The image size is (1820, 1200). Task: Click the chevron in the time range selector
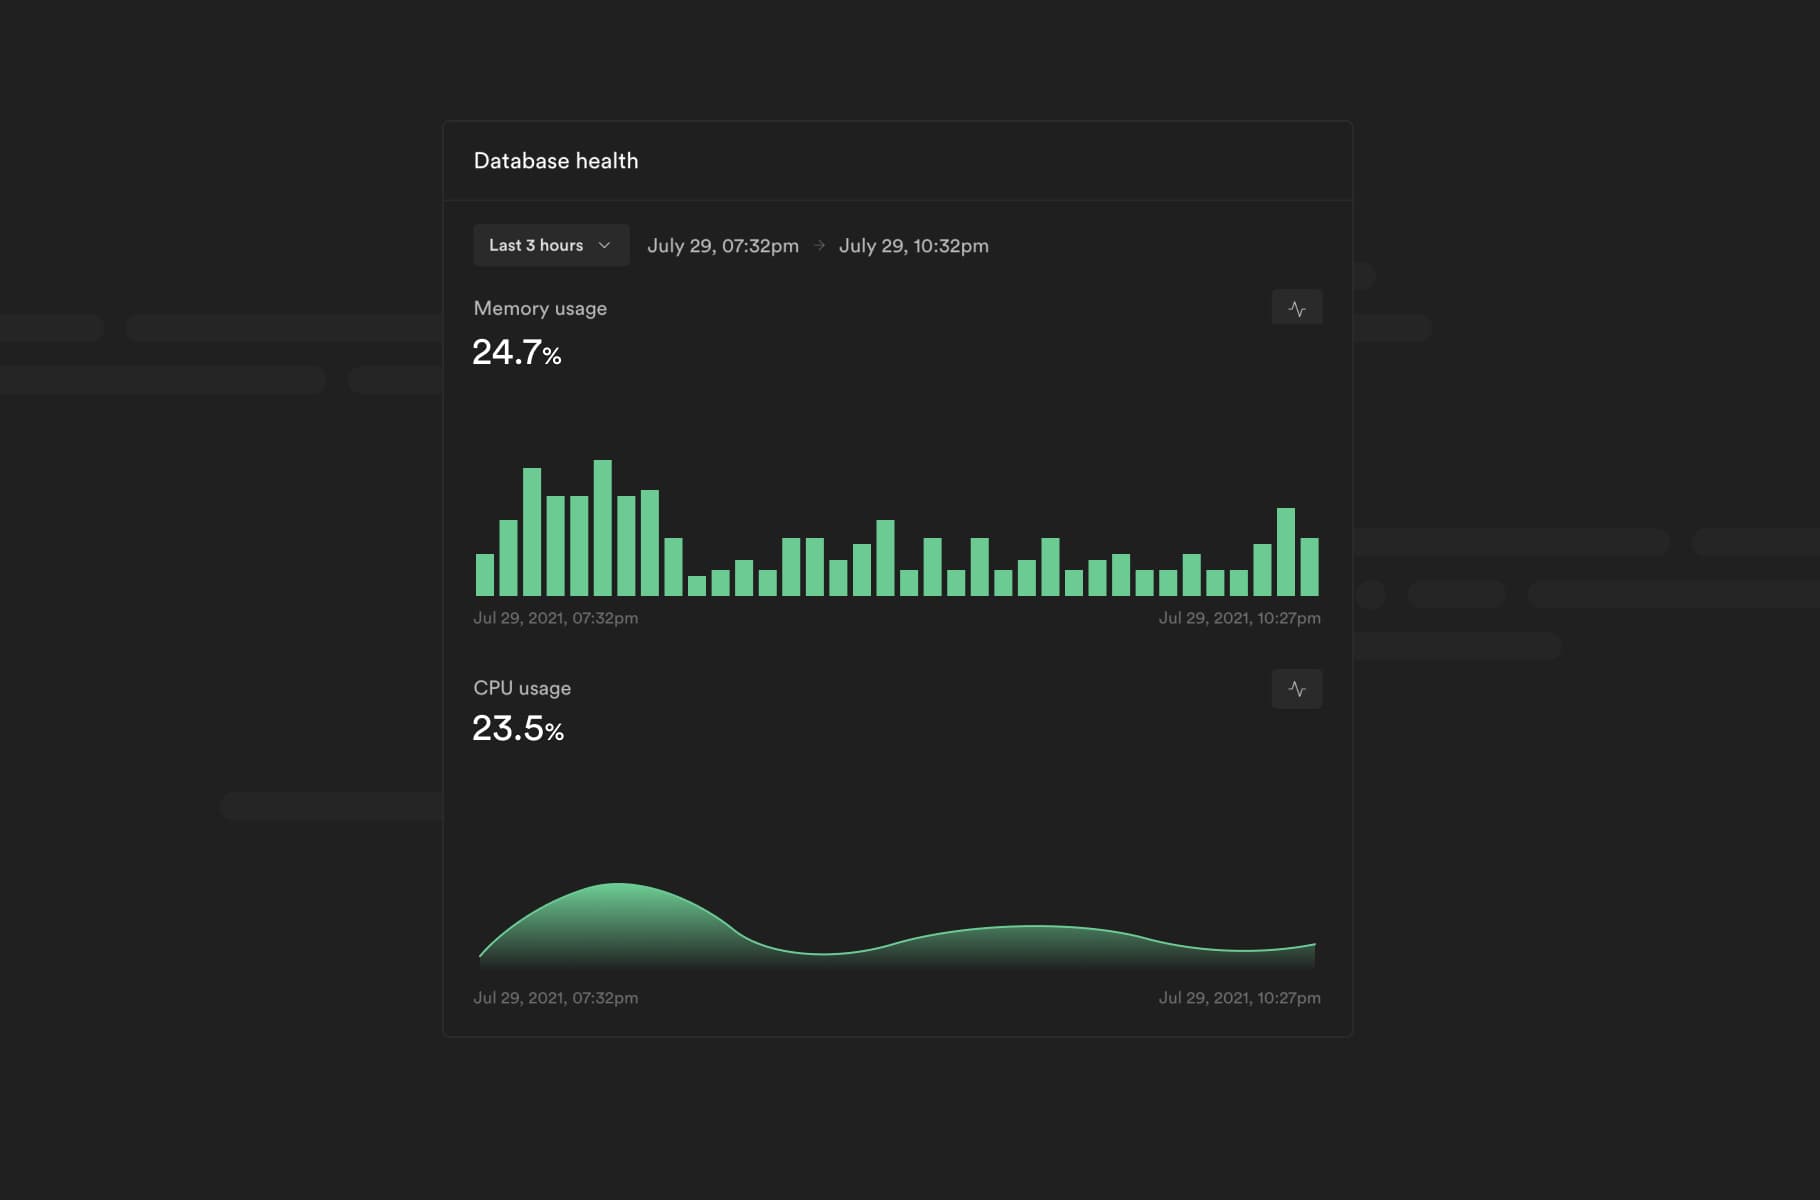tap(604, 245)
